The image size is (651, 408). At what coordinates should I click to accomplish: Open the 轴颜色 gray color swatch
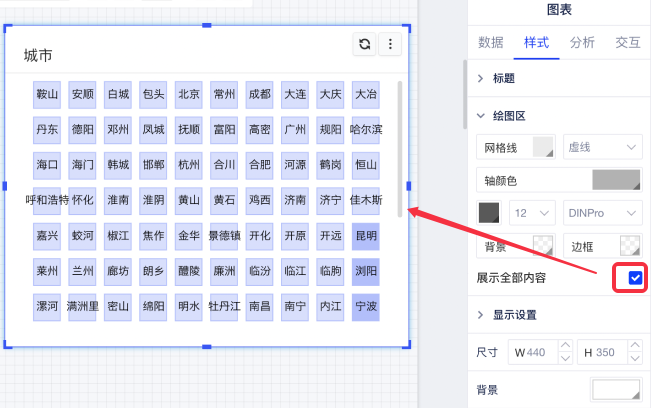[x=615, y=180]
